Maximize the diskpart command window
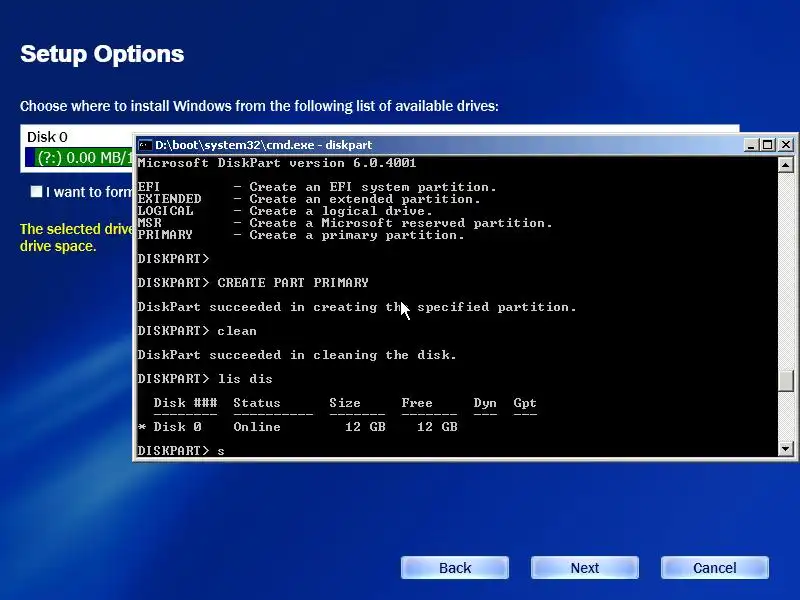Viewport: 800px width, 600px height. (767, 145)
